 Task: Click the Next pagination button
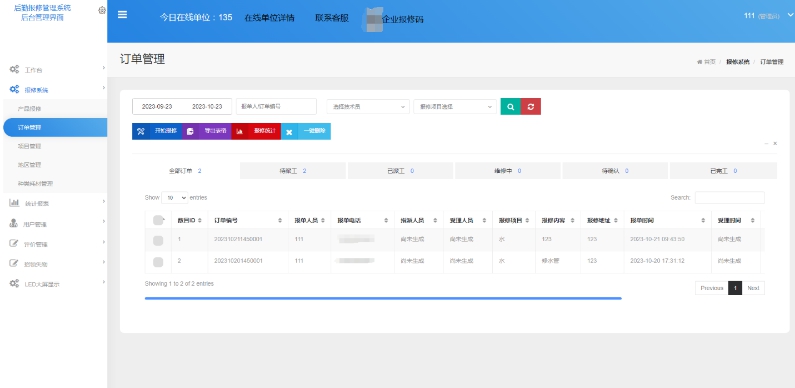753,288
